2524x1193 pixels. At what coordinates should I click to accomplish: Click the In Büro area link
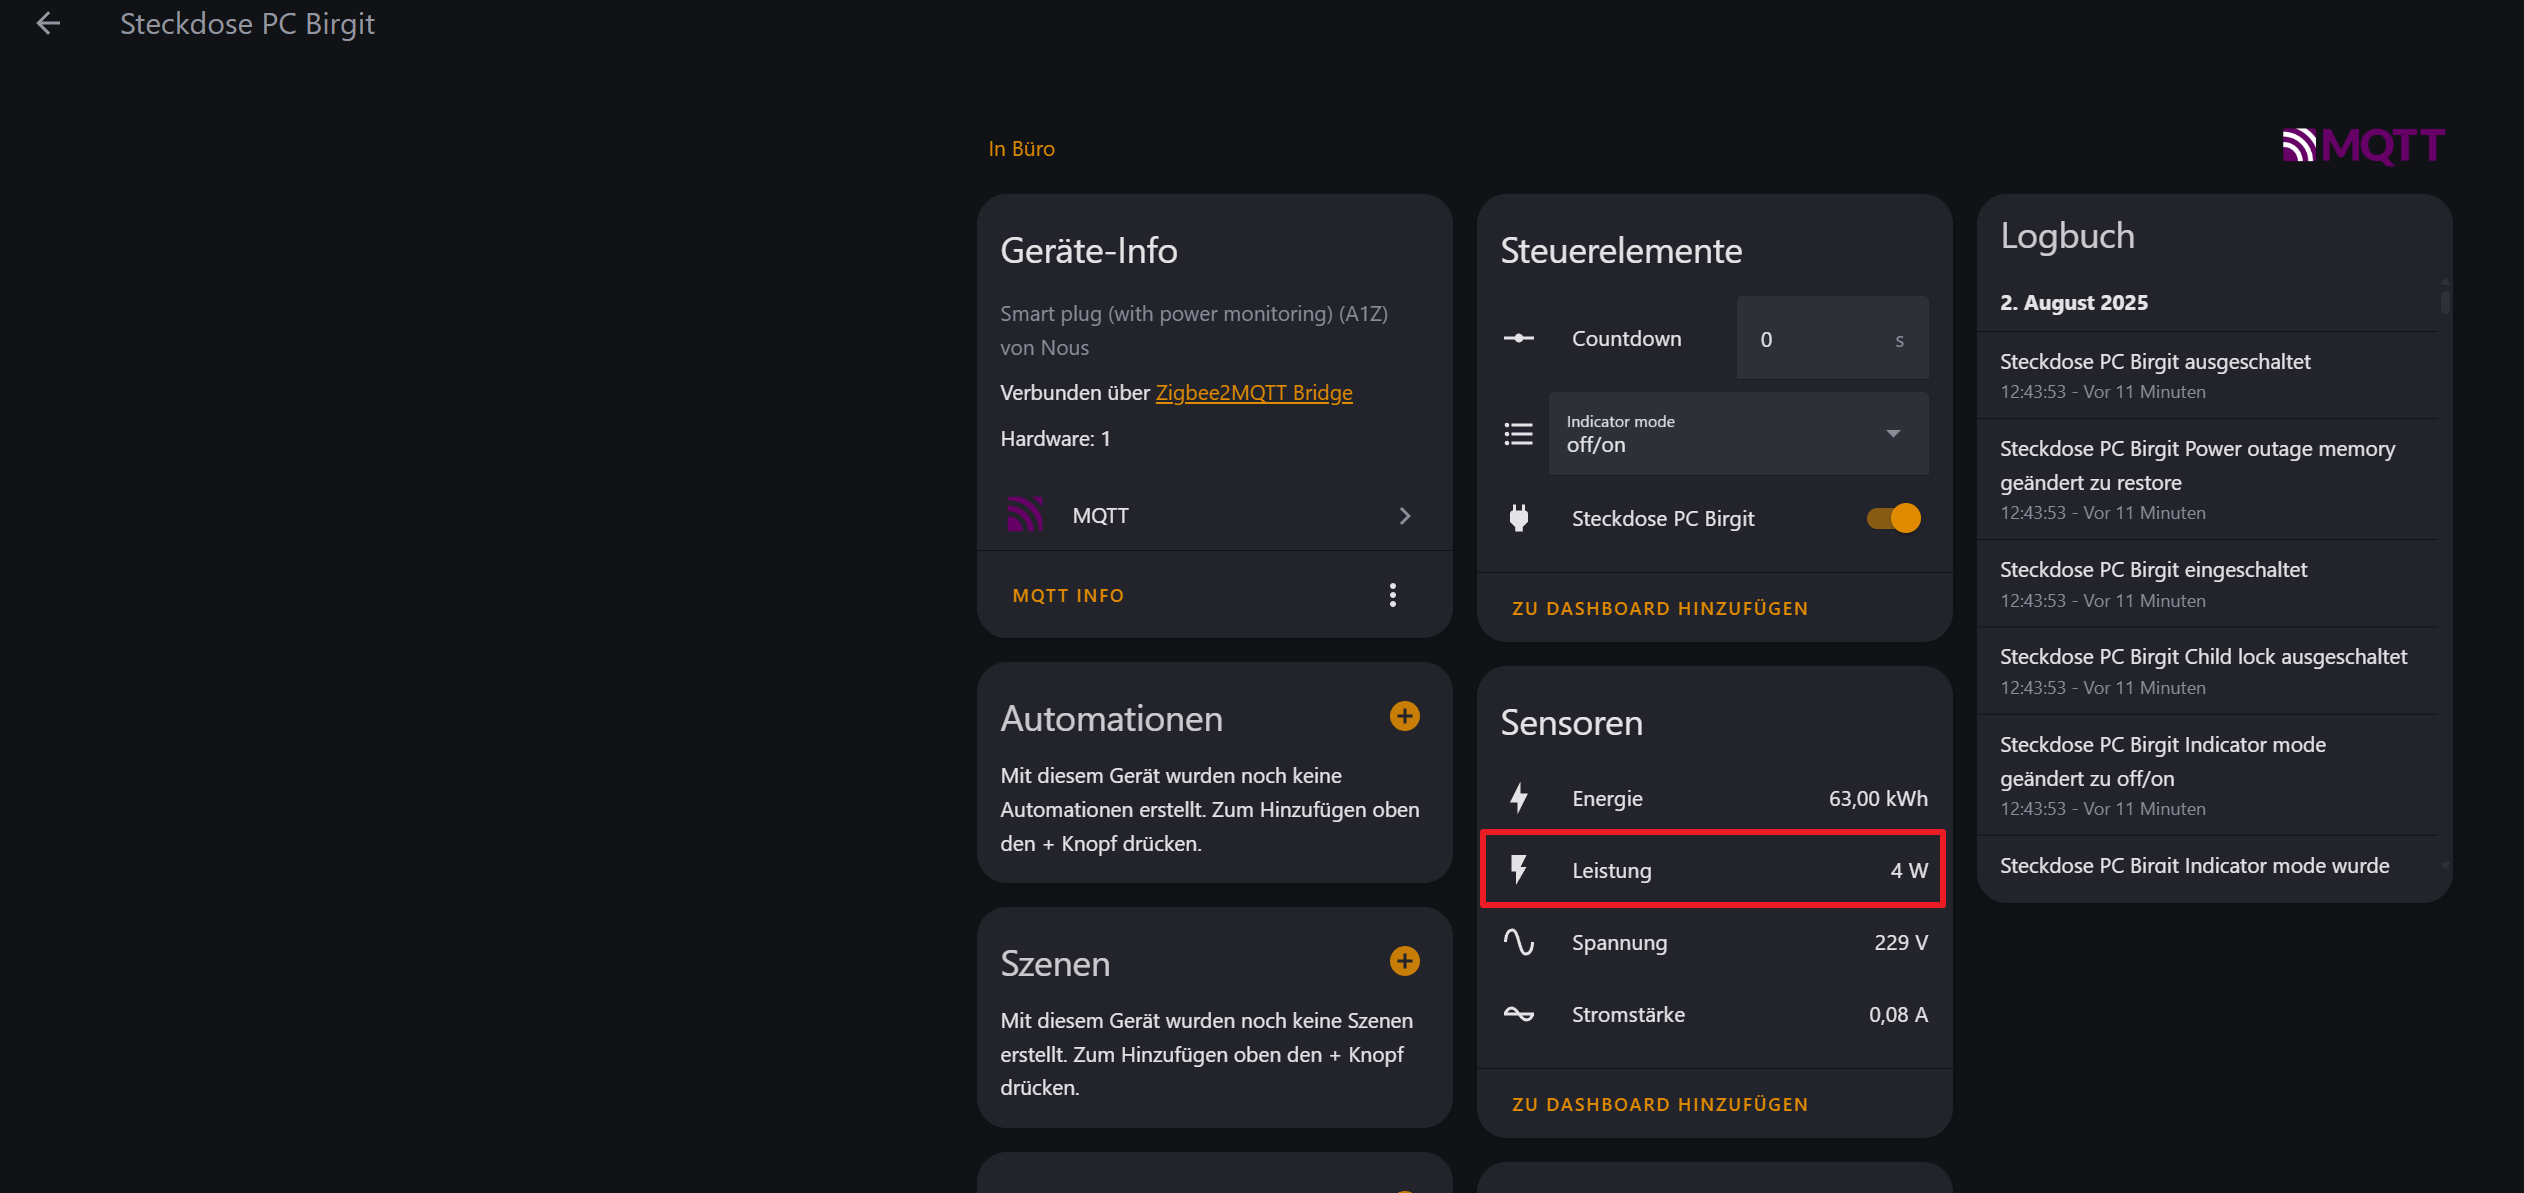[x=1021, y=147]
